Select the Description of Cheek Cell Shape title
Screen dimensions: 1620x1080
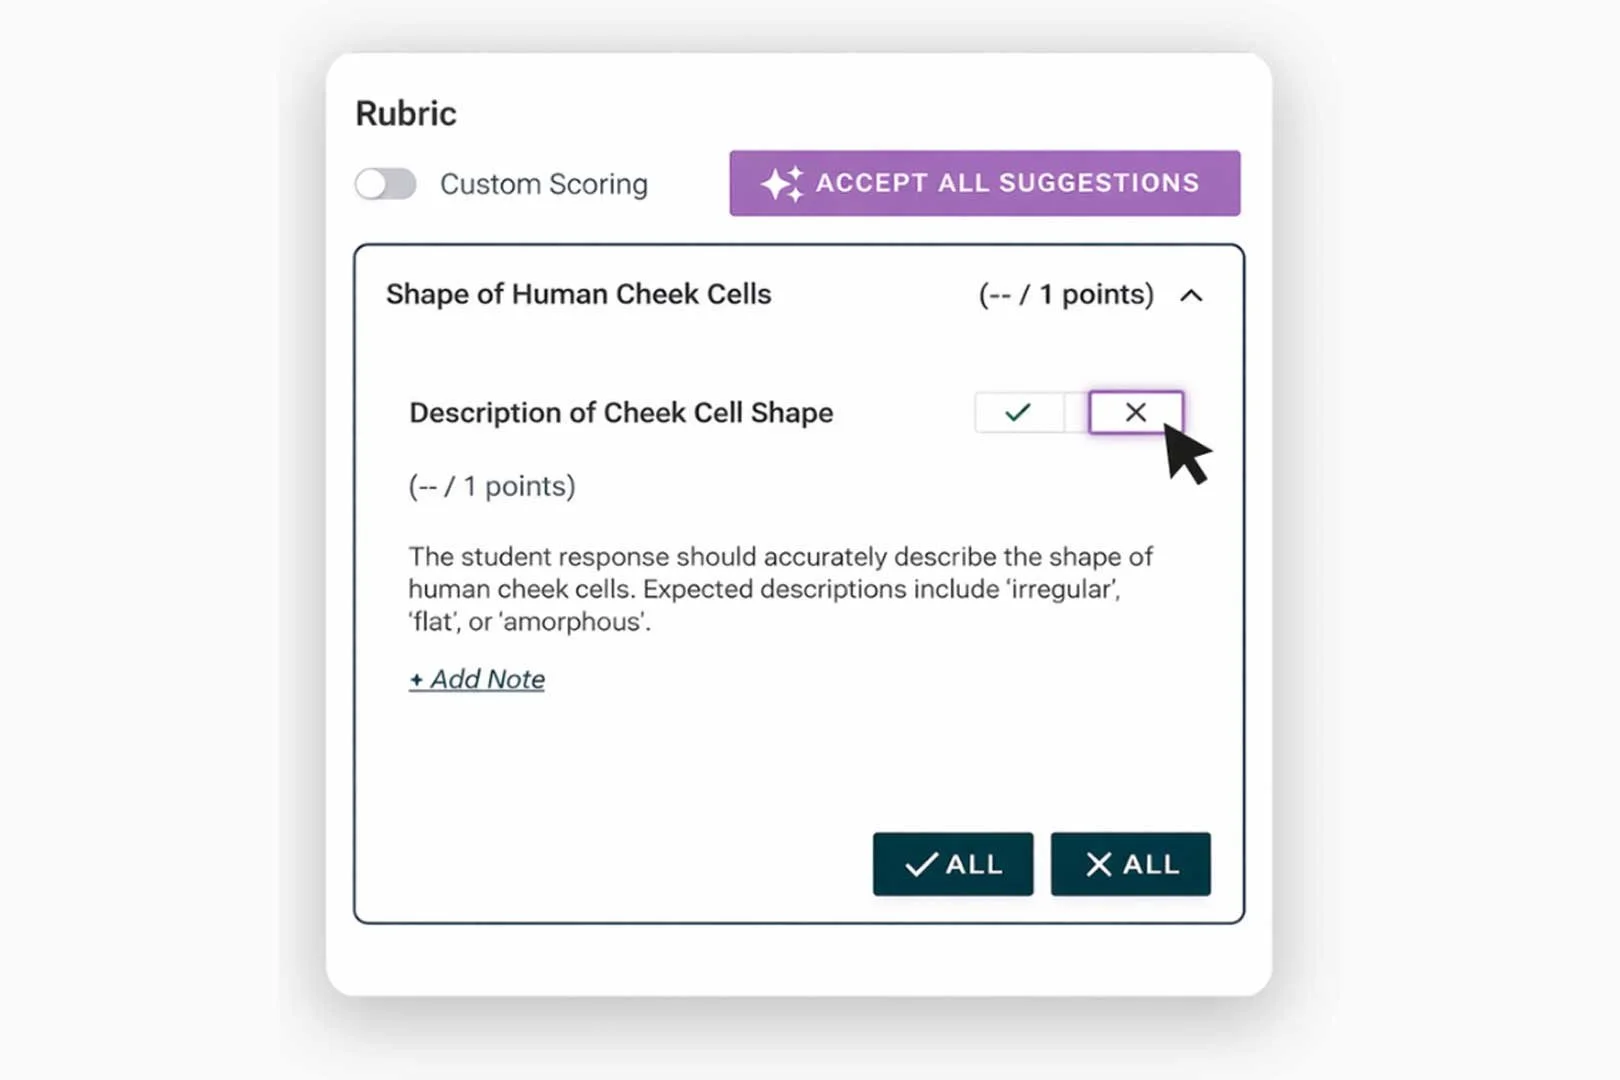621,413
